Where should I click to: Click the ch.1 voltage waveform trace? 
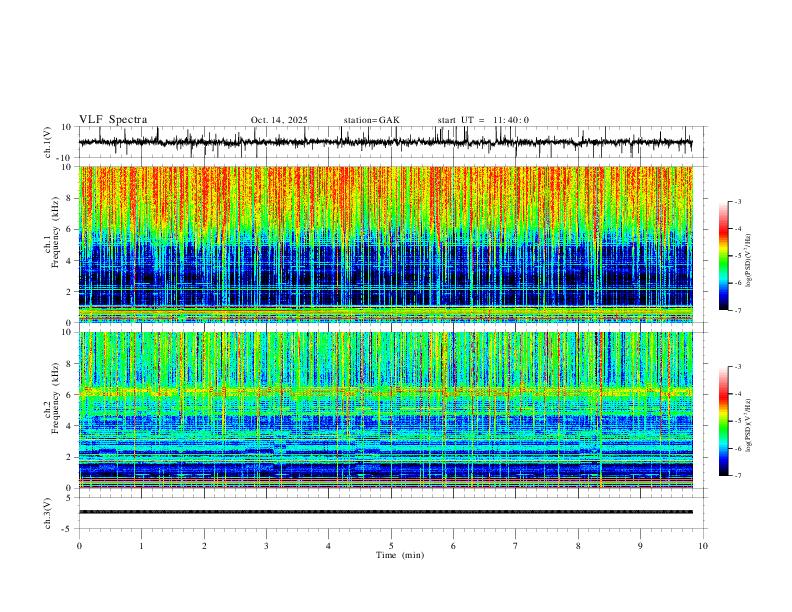point(385,142)
